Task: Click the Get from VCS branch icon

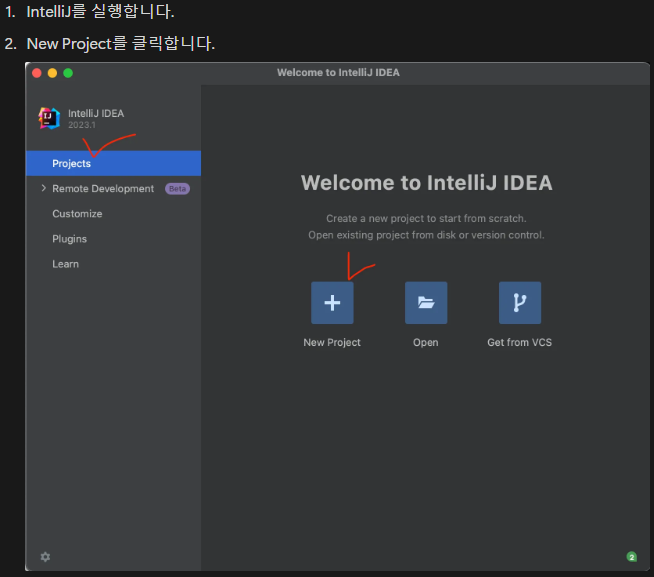Action: click(520, 302)
